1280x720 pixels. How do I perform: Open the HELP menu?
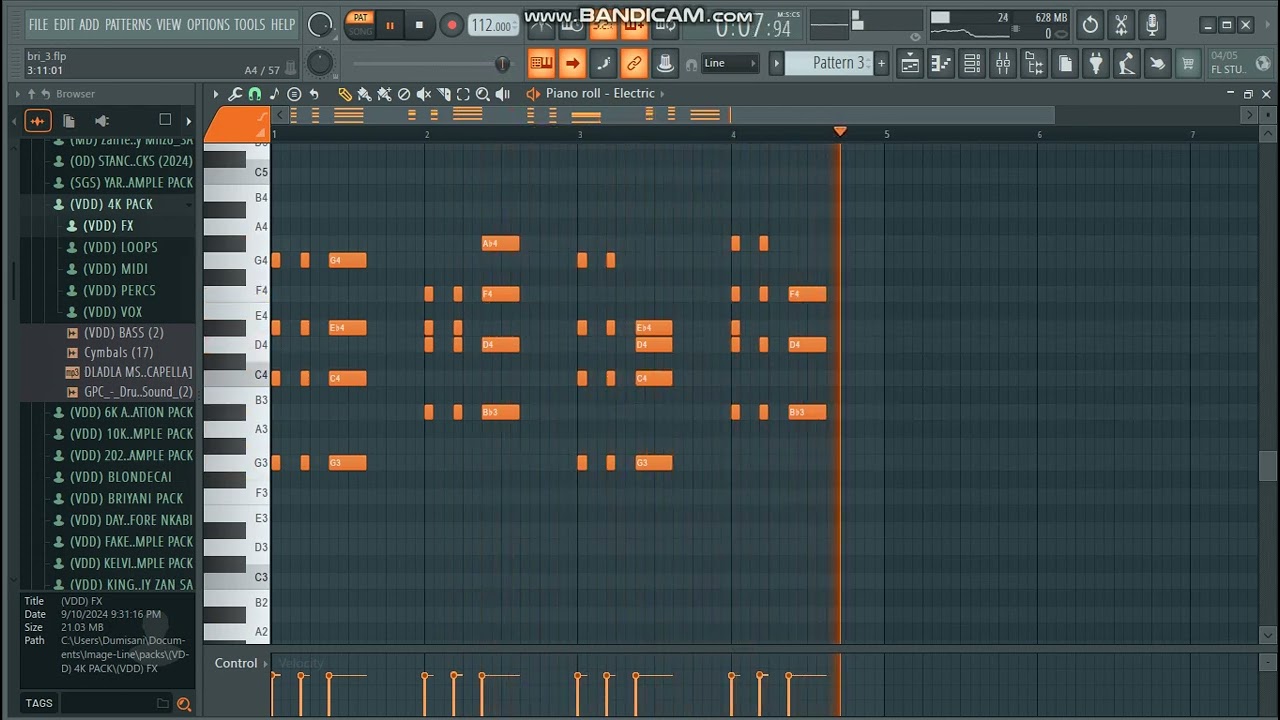pos(283,24)
